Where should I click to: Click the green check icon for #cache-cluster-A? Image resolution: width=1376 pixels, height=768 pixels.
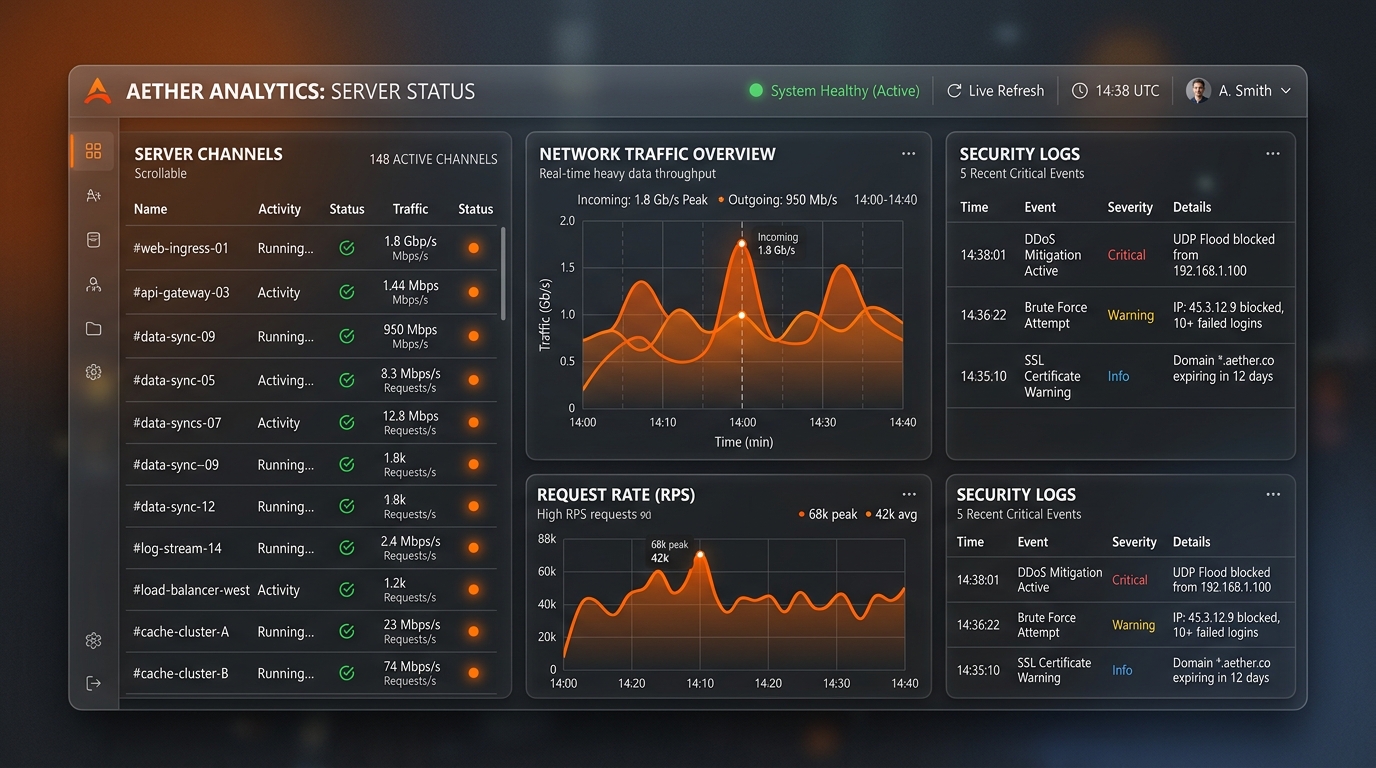tap(347, 631)
